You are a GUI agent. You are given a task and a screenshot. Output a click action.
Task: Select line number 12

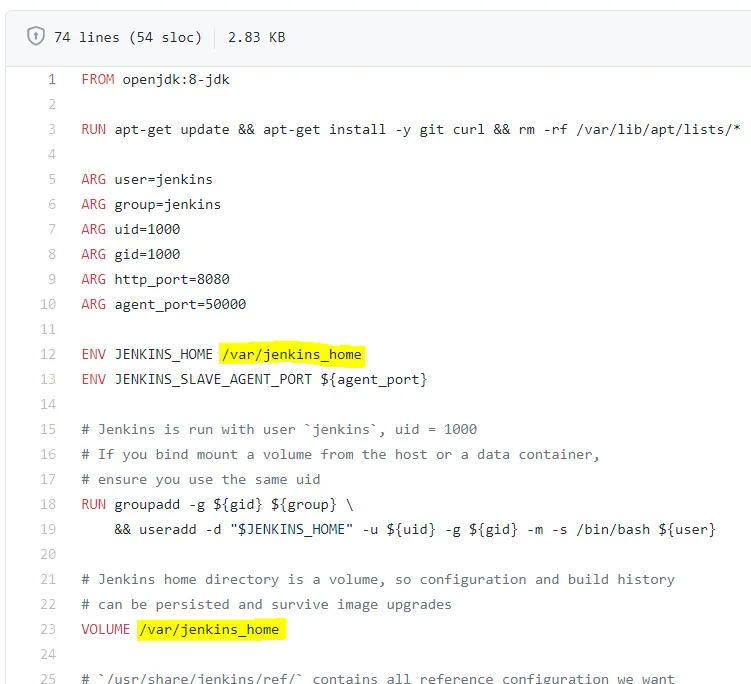pyautogui.click(x=48, y=354)
